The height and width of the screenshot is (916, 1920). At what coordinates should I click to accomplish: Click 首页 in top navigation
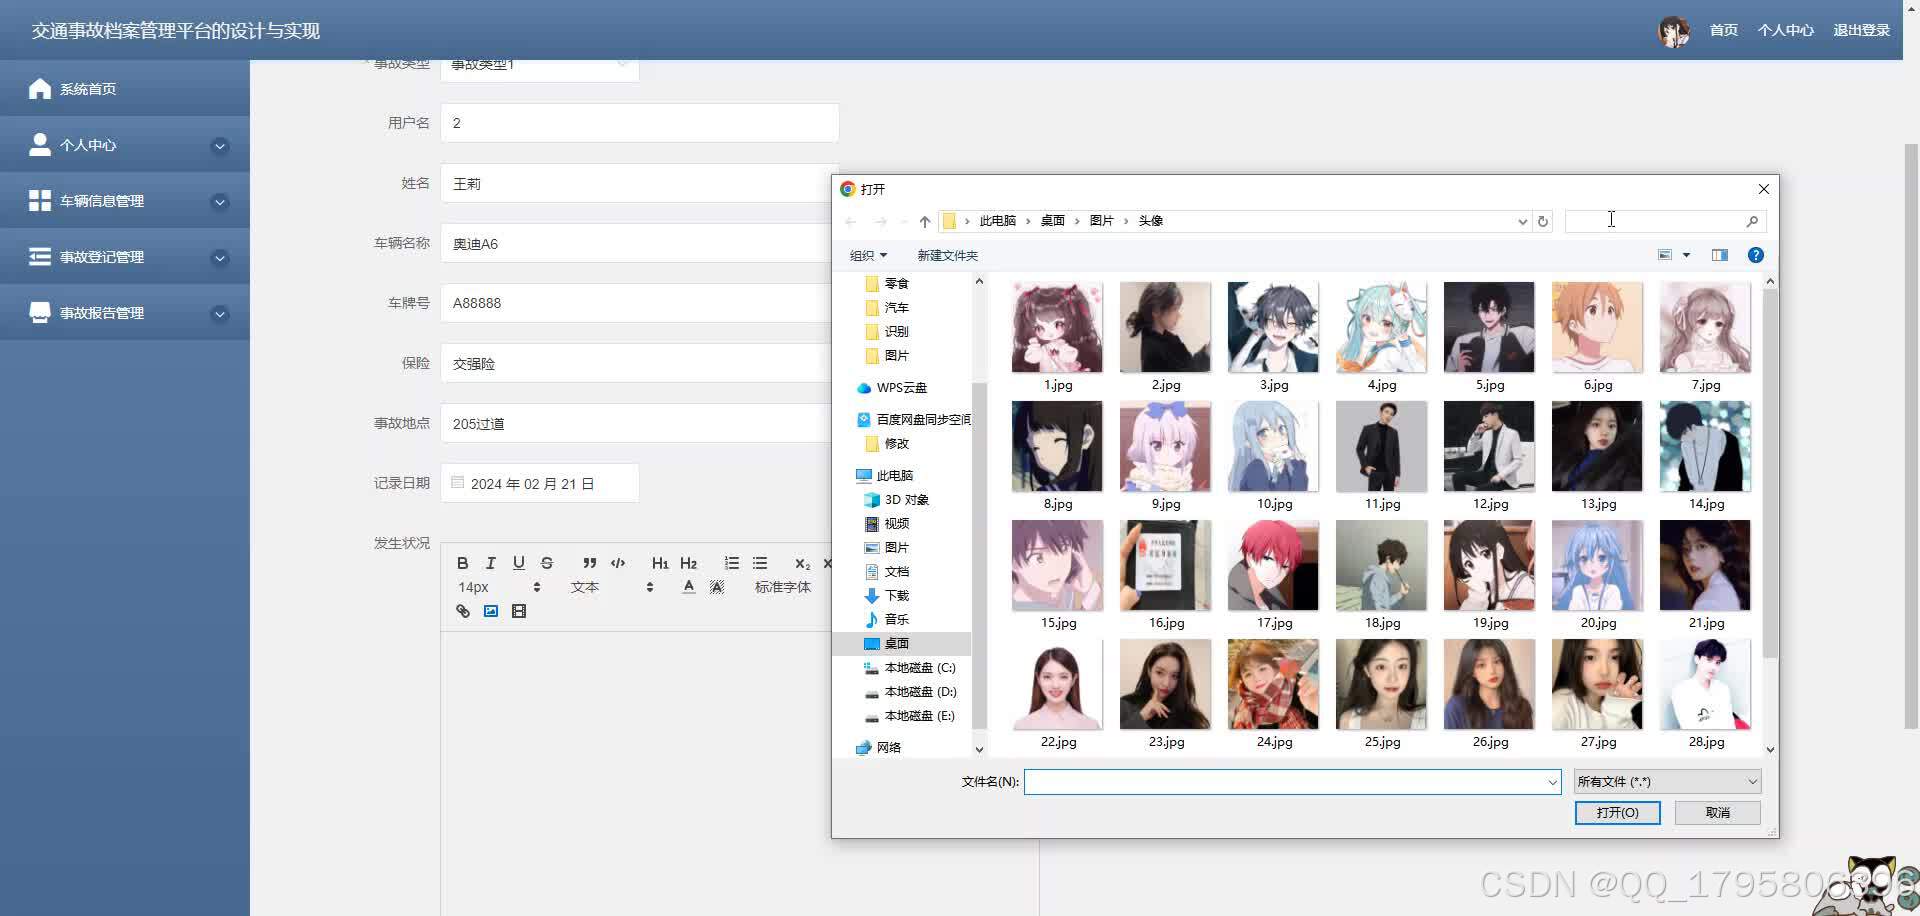coord(1723,30)
